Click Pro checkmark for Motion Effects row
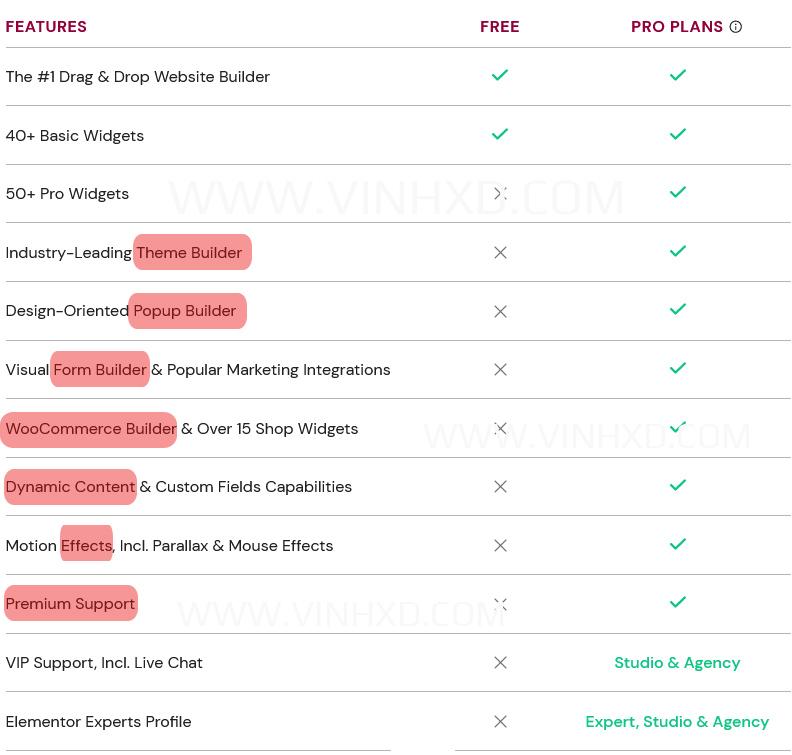792x755 pixels. (x=678, y=544)
